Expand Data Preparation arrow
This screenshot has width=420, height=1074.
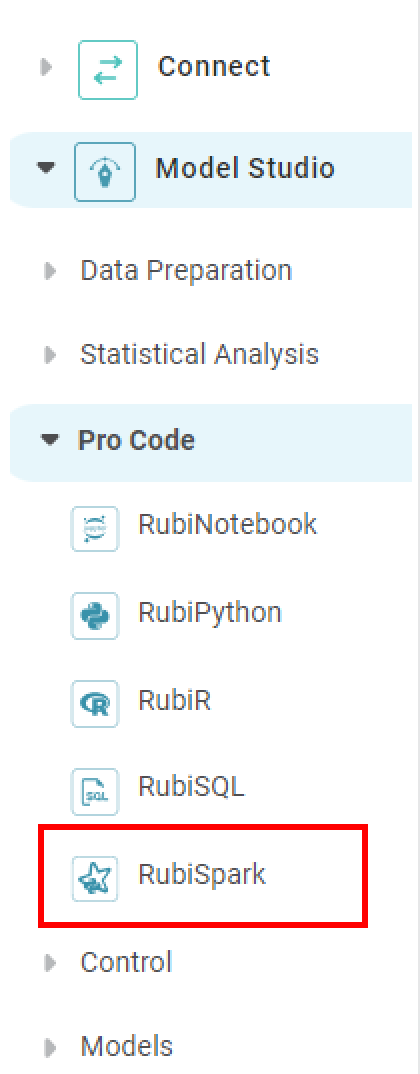[x=49, y=271]
